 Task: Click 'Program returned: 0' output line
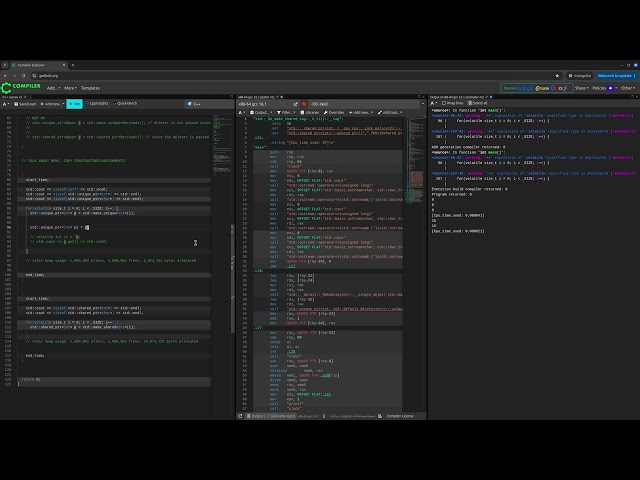pos(451,194)
